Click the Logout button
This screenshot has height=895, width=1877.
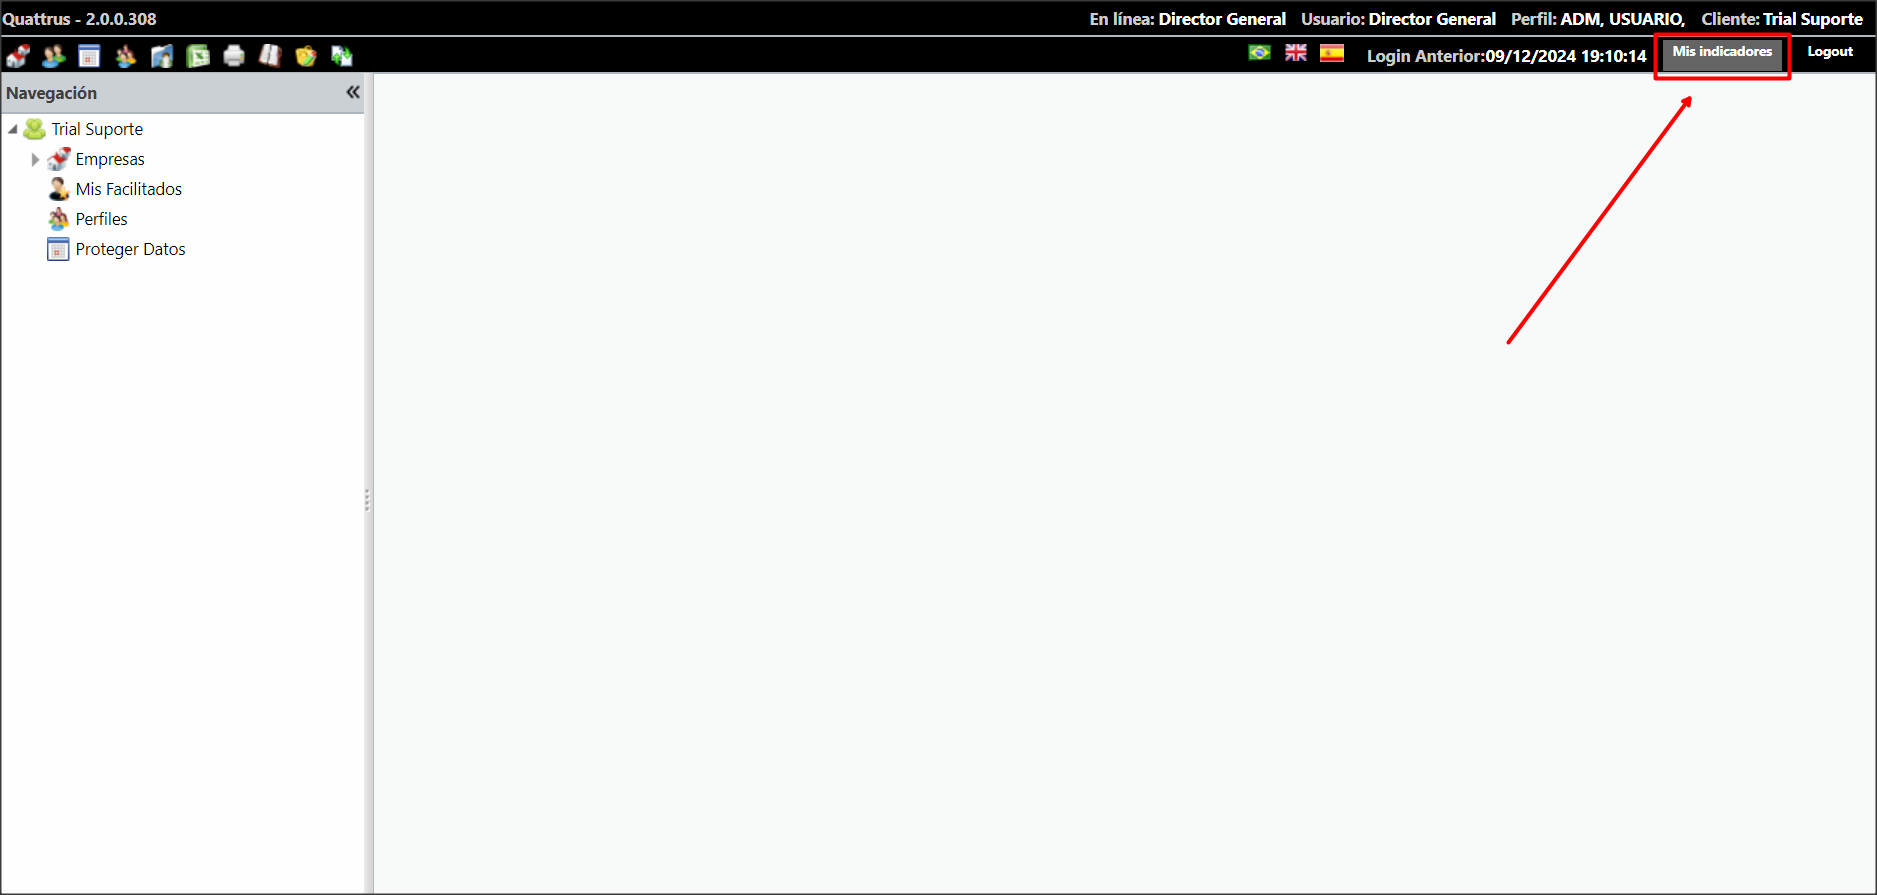pos(1829,52)
